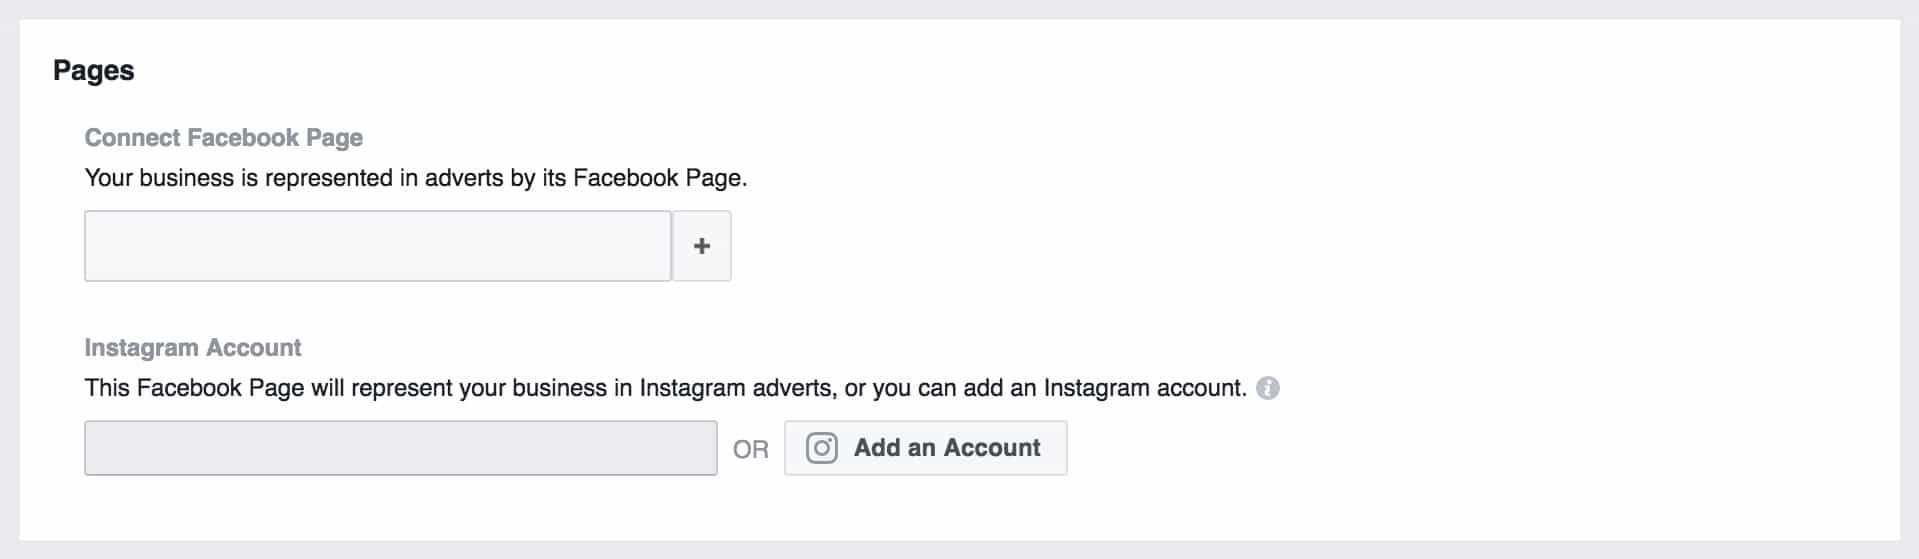
Task: Focus the Connect Facebook Page input field
Action: 378,246
